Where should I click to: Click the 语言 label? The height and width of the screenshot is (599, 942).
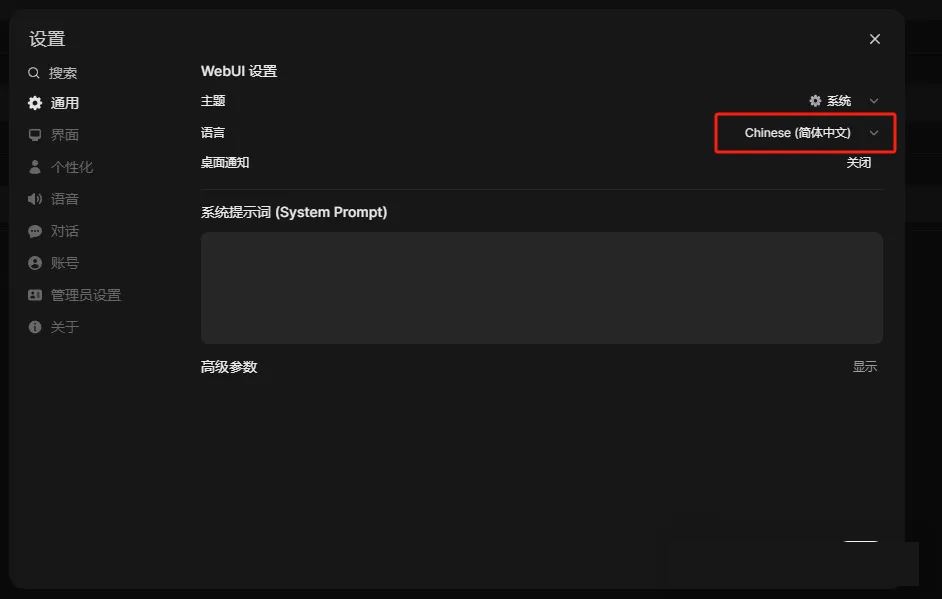(213, 133)
